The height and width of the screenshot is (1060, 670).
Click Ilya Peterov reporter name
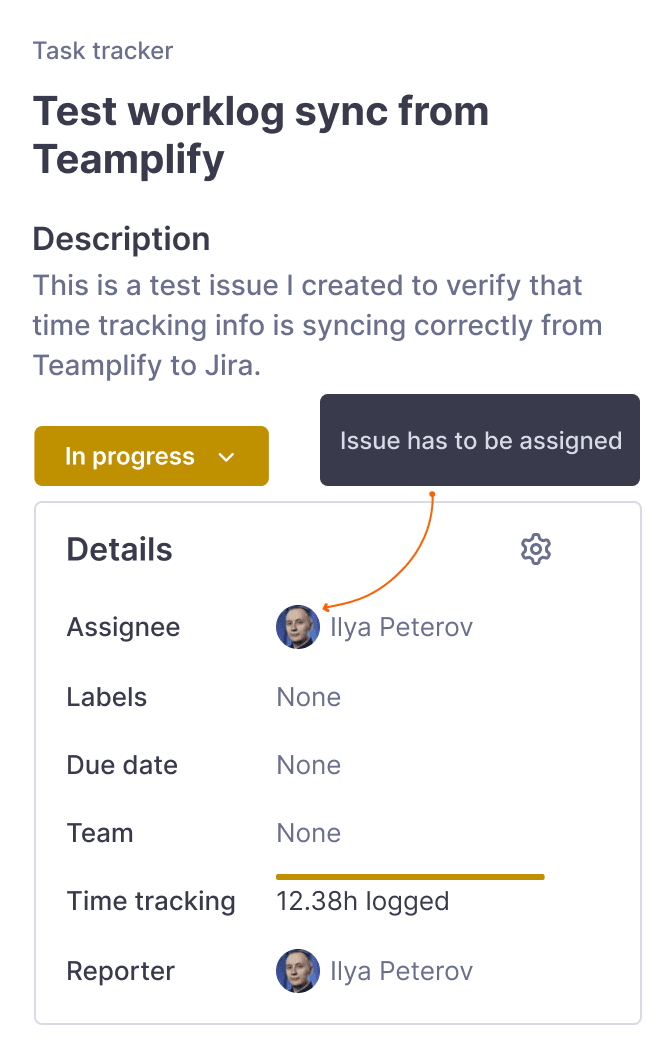pyautogui.click(x=401, y=971)
